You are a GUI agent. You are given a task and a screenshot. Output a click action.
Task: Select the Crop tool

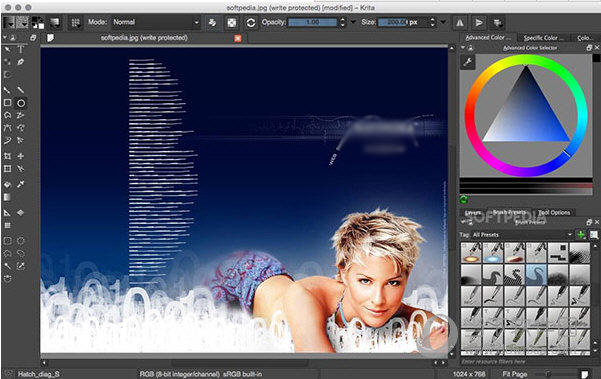[7, 156]
